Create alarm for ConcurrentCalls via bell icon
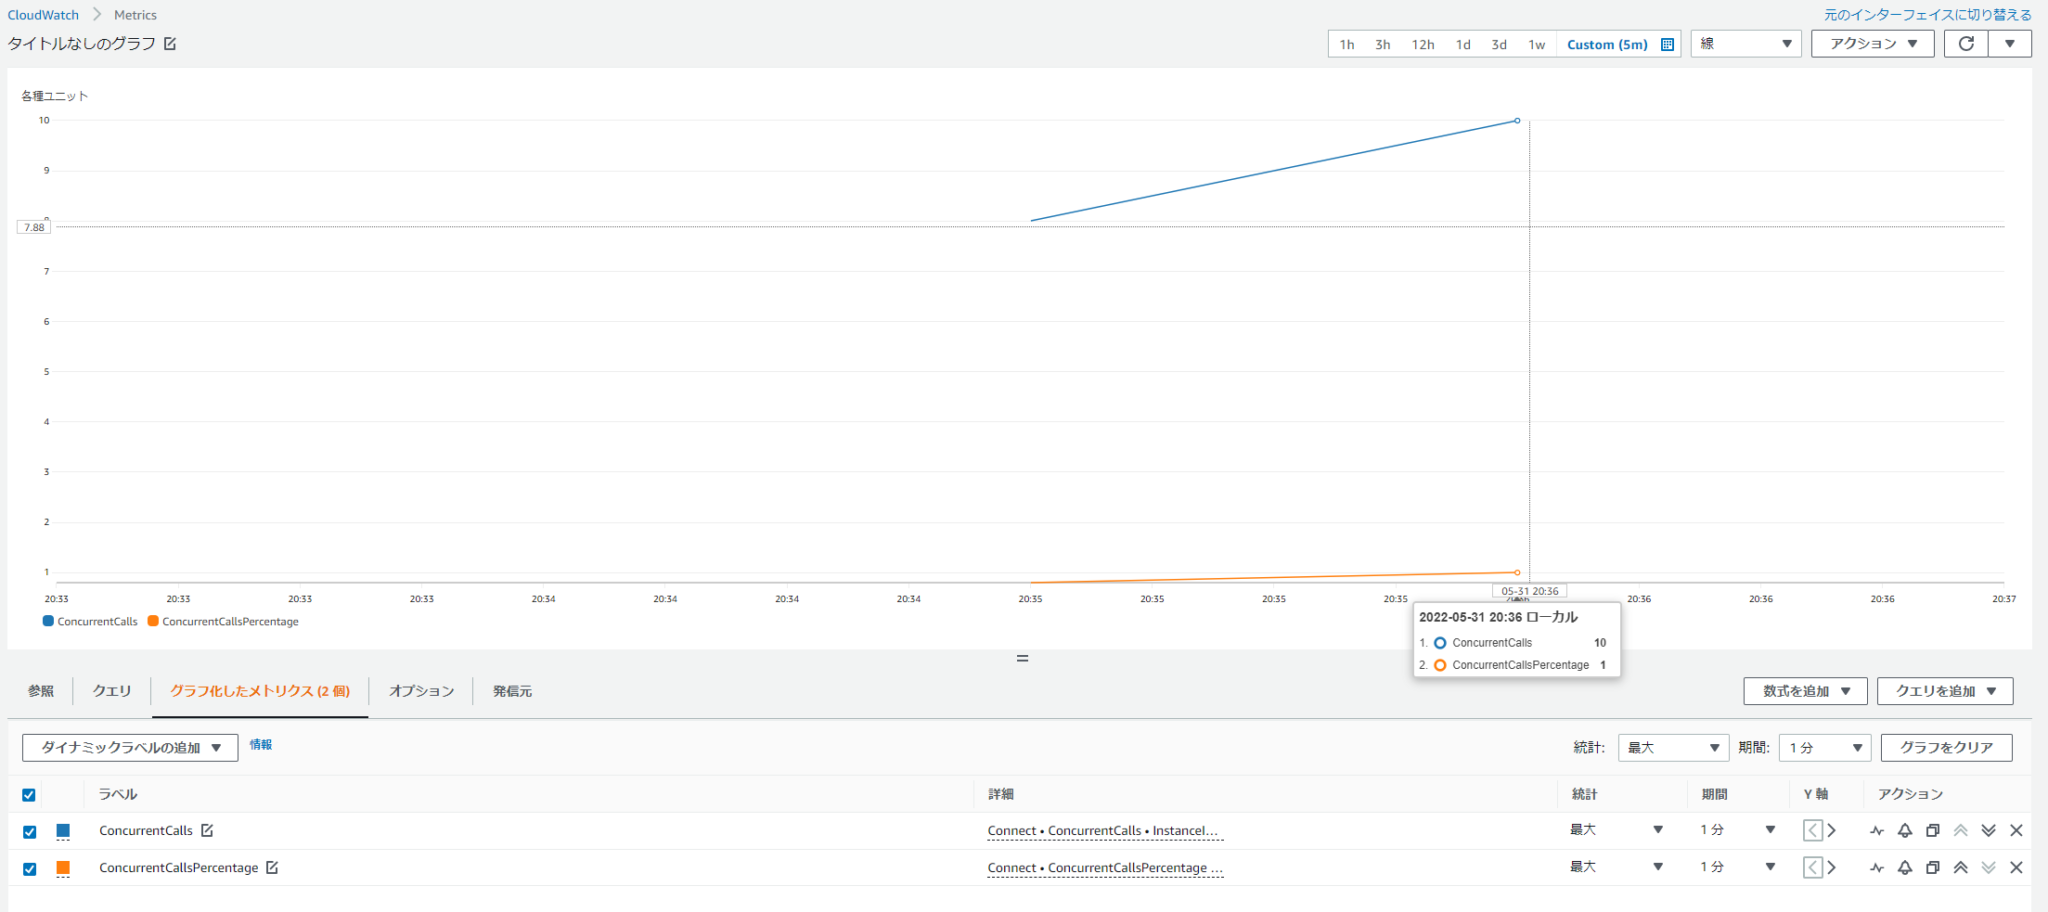Image resolution: width=2048 pixels, height=912 pixels. (x=1905, y=830)
